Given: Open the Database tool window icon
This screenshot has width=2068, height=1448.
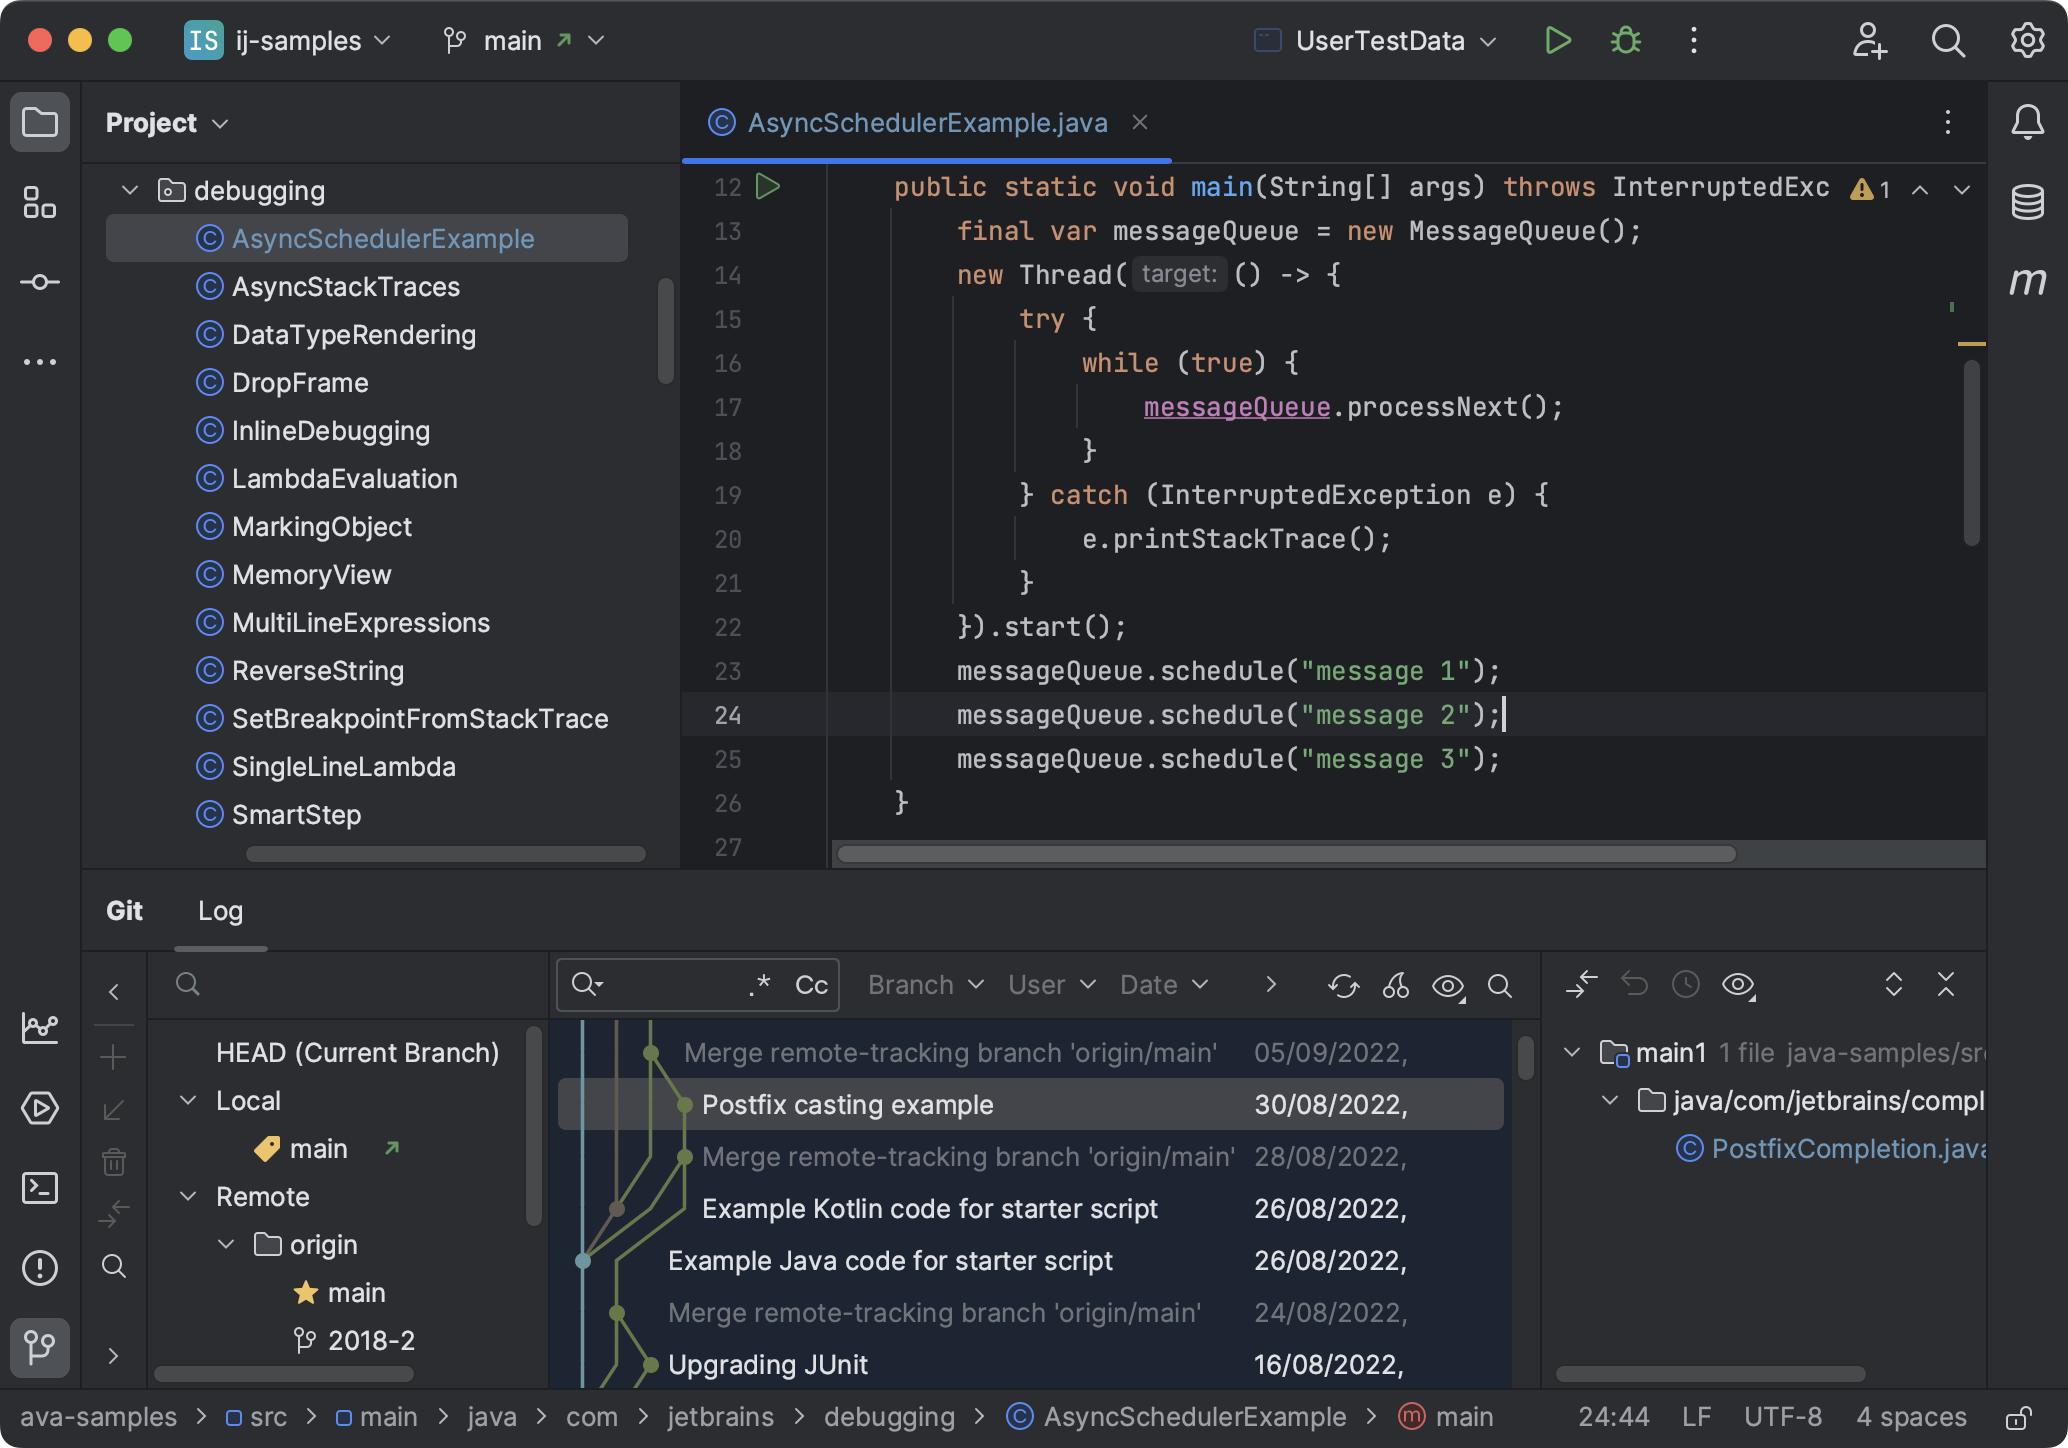Looking at the screenshot, I should (2029, 202).
